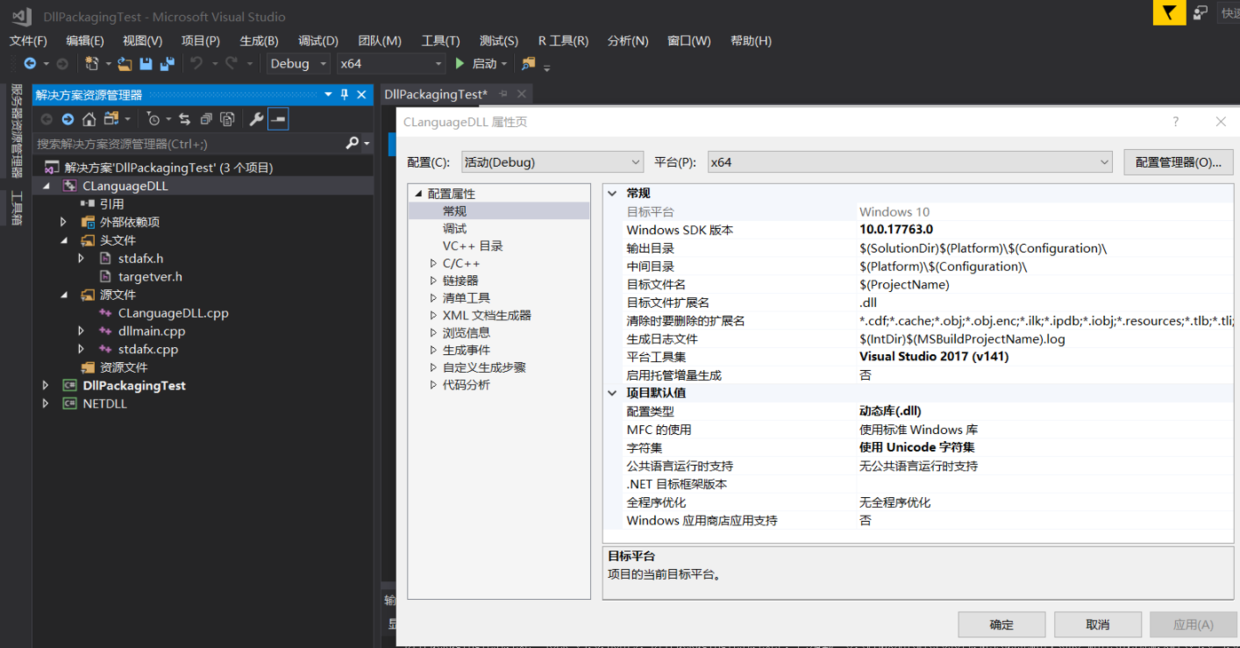This screenshot has height=648, width=1240.
Task: Click the Save All toolbar icon
Action: click(166, 64)
